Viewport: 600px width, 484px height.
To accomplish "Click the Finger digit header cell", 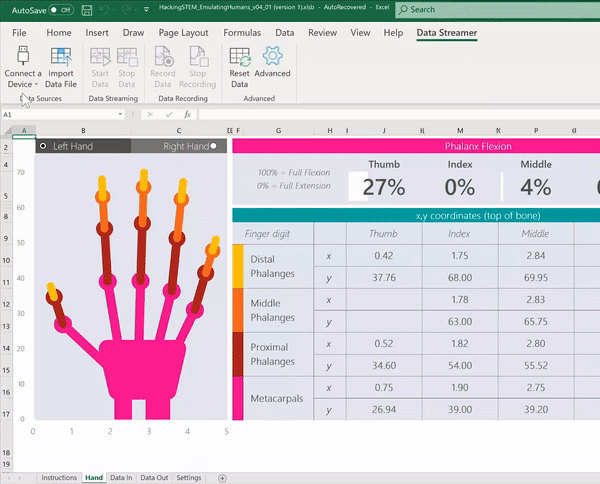I will pyautogui.click(x=267, y=233).
